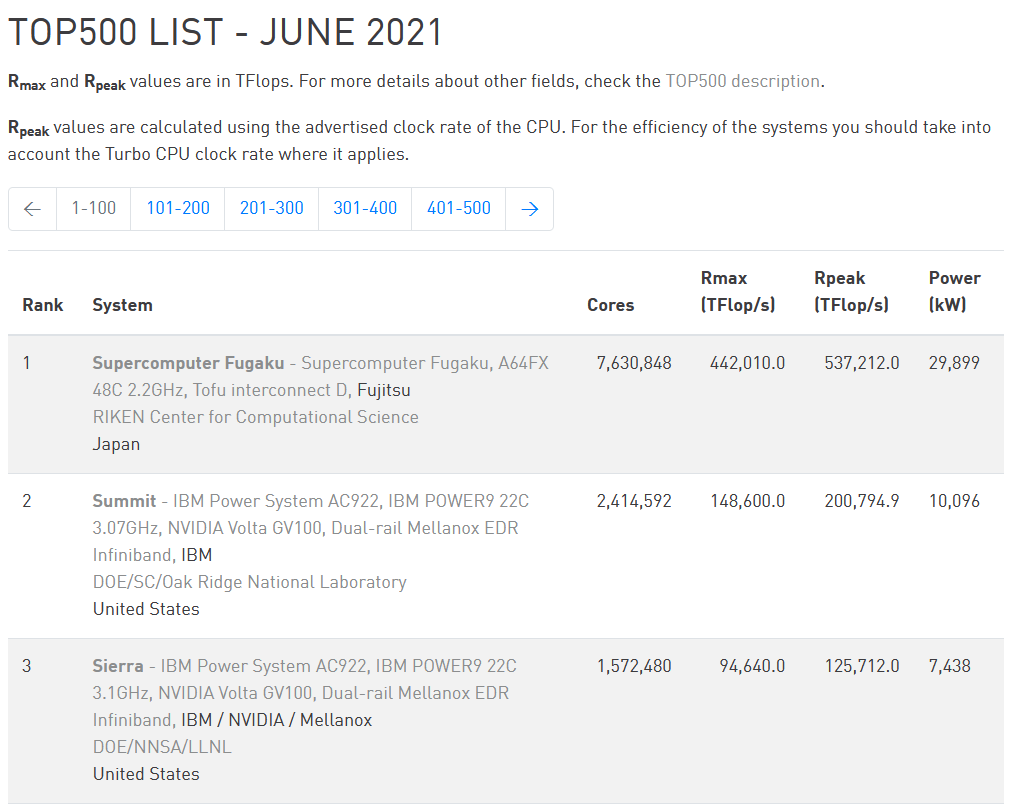The height and width of the screenshot is (808, 1012).
Task: Click the Power (kW) column header
Action: (955, 292)
